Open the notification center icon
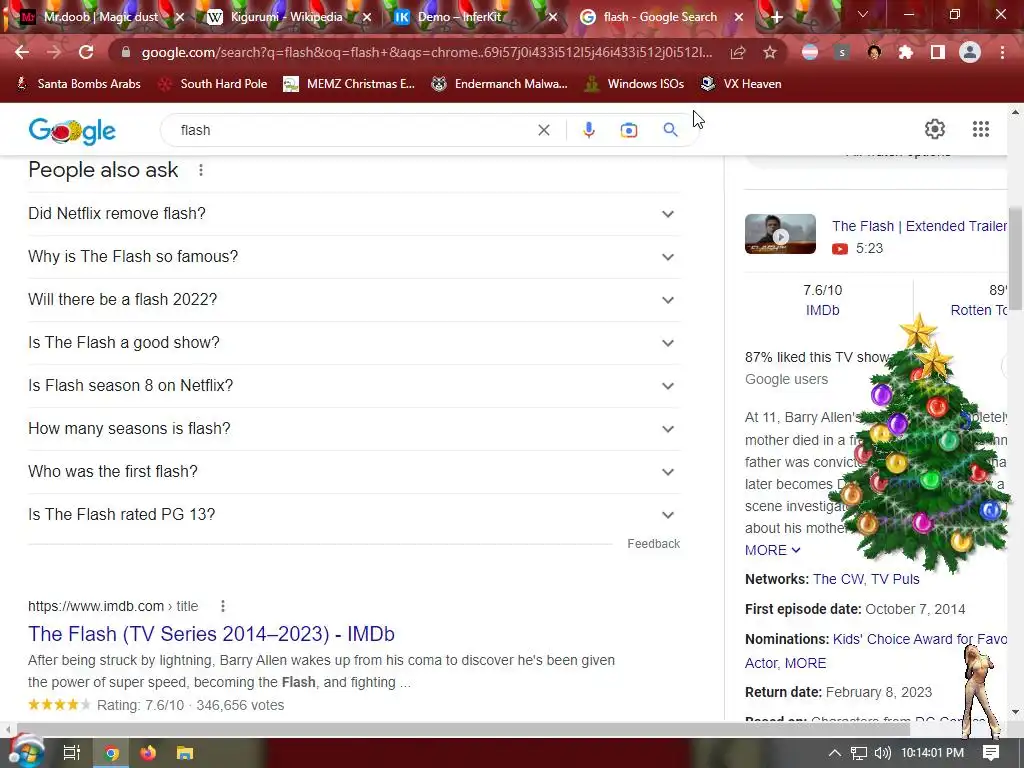The width and height of the screenshot is (1024, 768). (x=991, y=753)
